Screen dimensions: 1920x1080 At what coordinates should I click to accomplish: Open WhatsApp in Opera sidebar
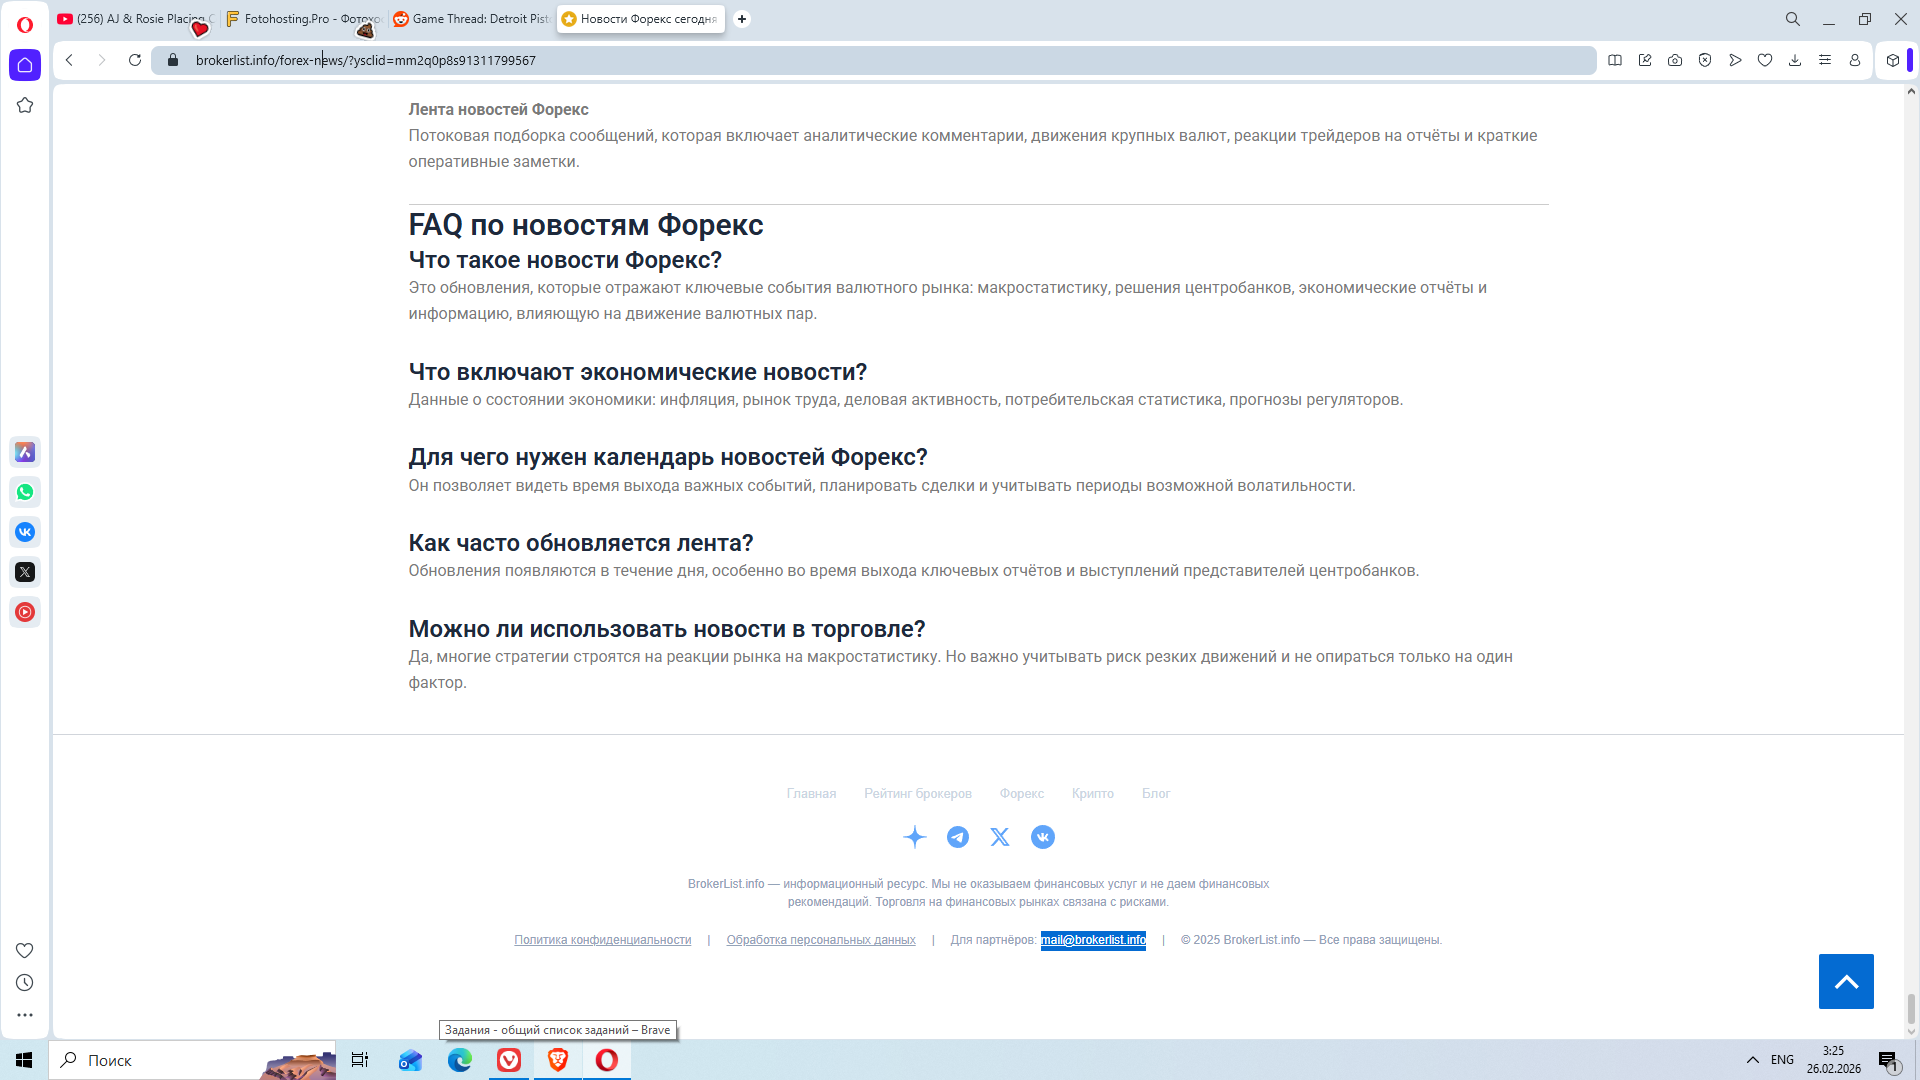(x=25, y=492)
